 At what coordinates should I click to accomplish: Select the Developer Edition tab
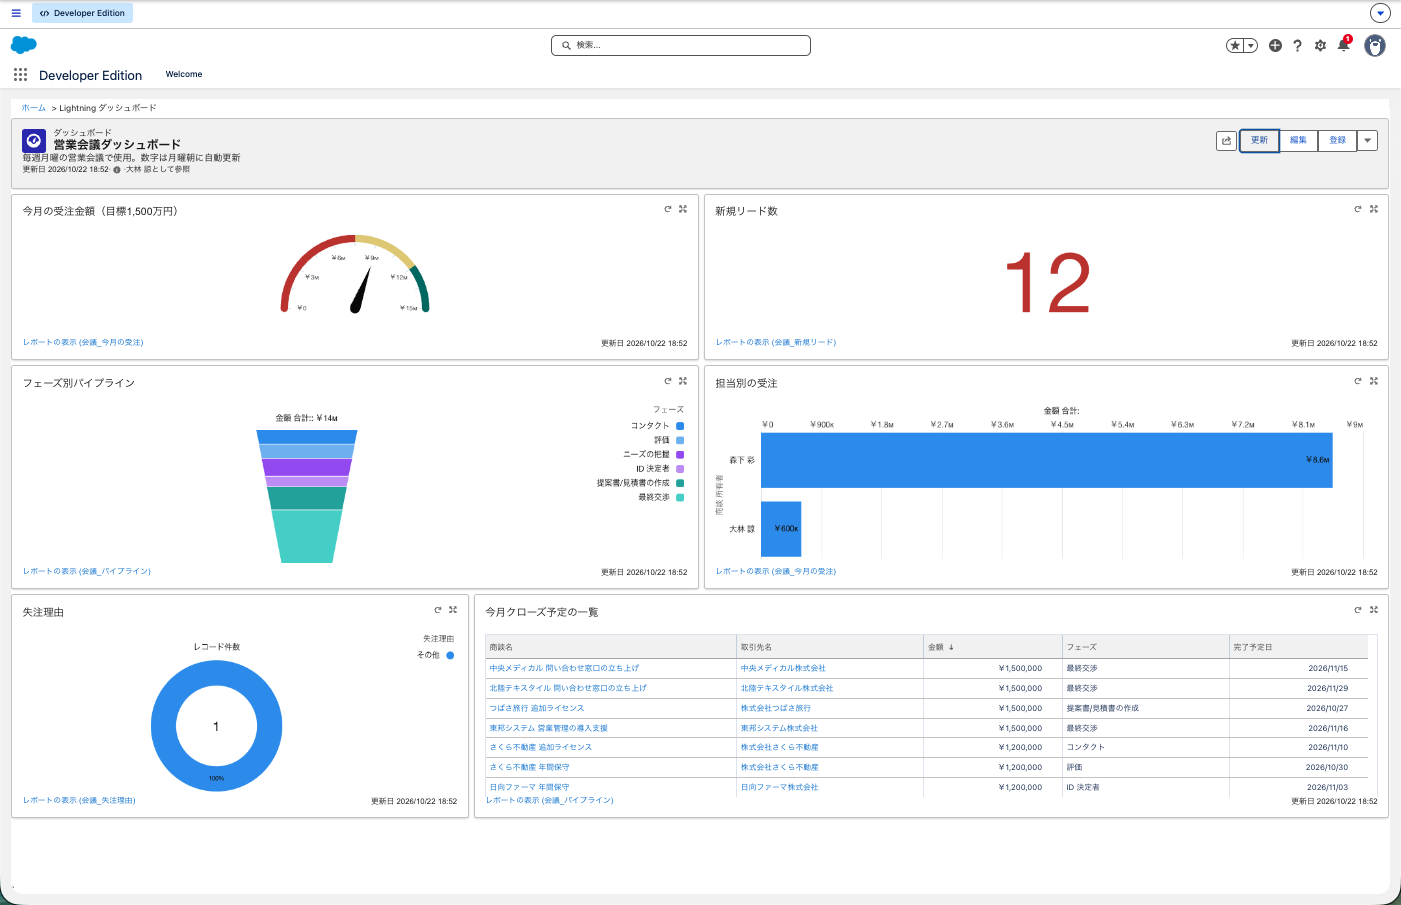coord(82,13)
